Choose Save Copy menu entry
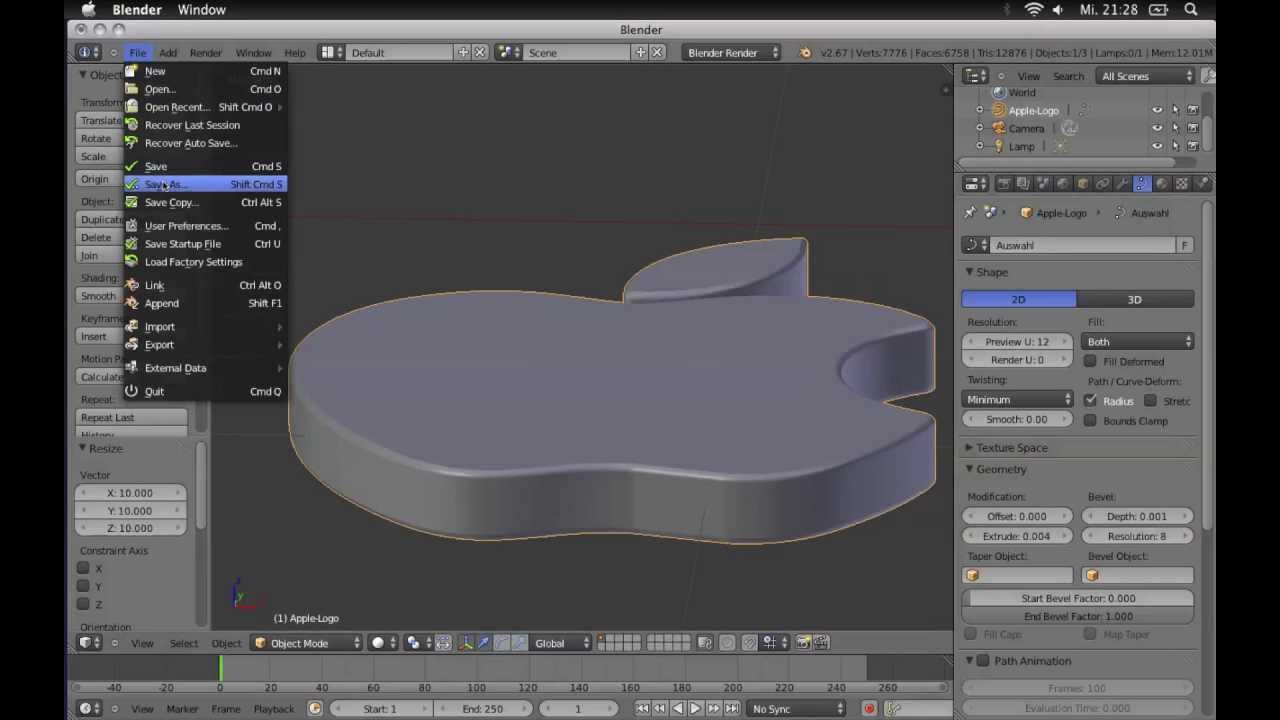The width and height of the screenshot is (1280, 720). coord(205,202)
